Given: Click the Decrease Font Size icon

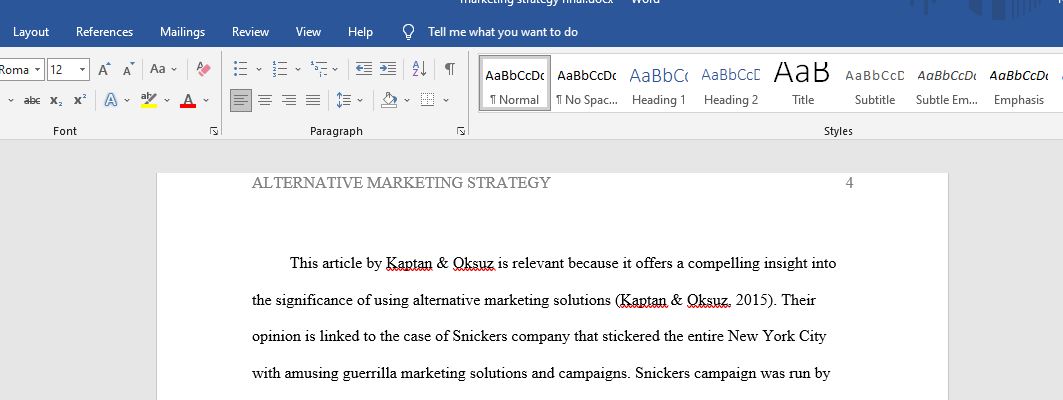Looking at the screenshot, I should pos(128,69).
